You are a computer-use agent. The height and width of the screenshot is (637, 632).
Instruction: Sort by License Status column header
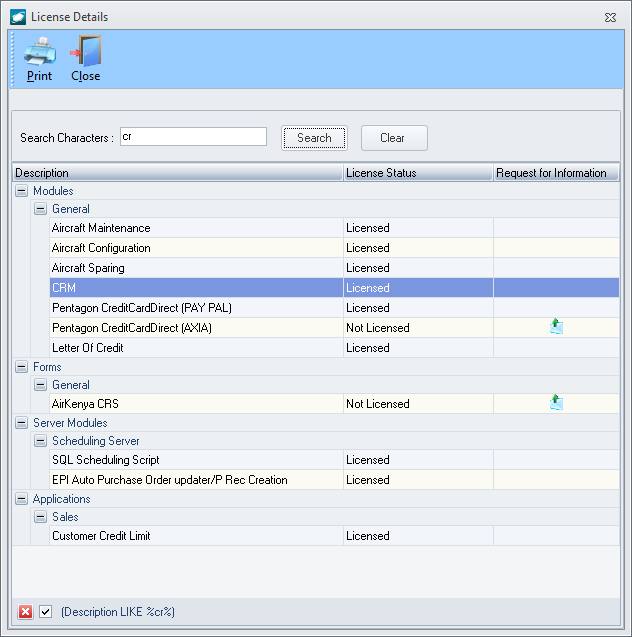[x=418, y=173]
